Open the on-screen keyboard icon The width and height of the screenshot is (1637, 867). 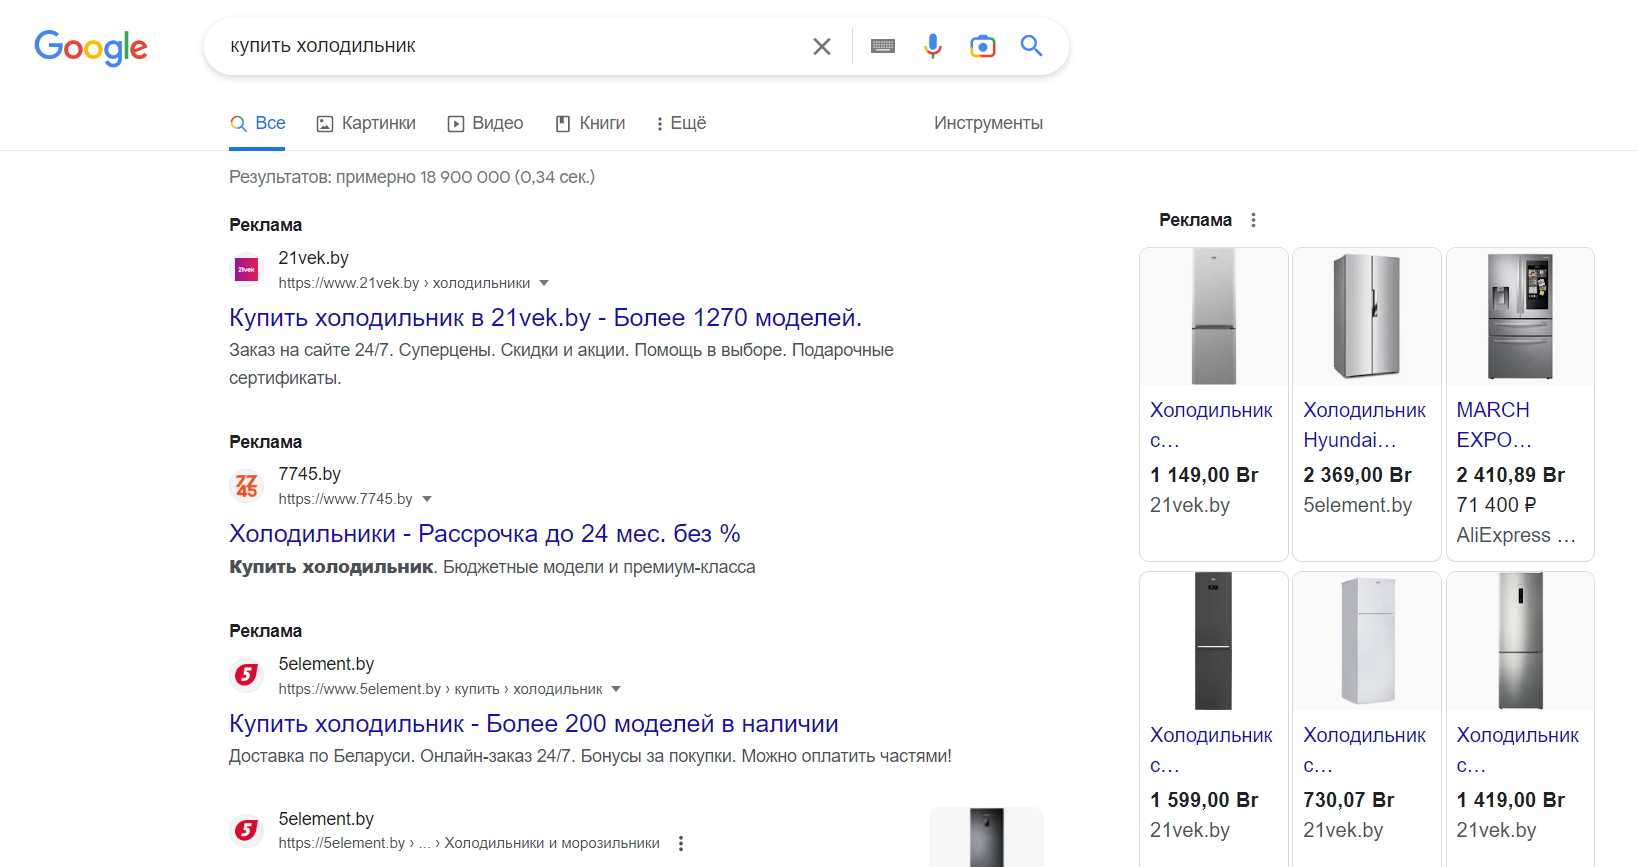click(883, 46)
